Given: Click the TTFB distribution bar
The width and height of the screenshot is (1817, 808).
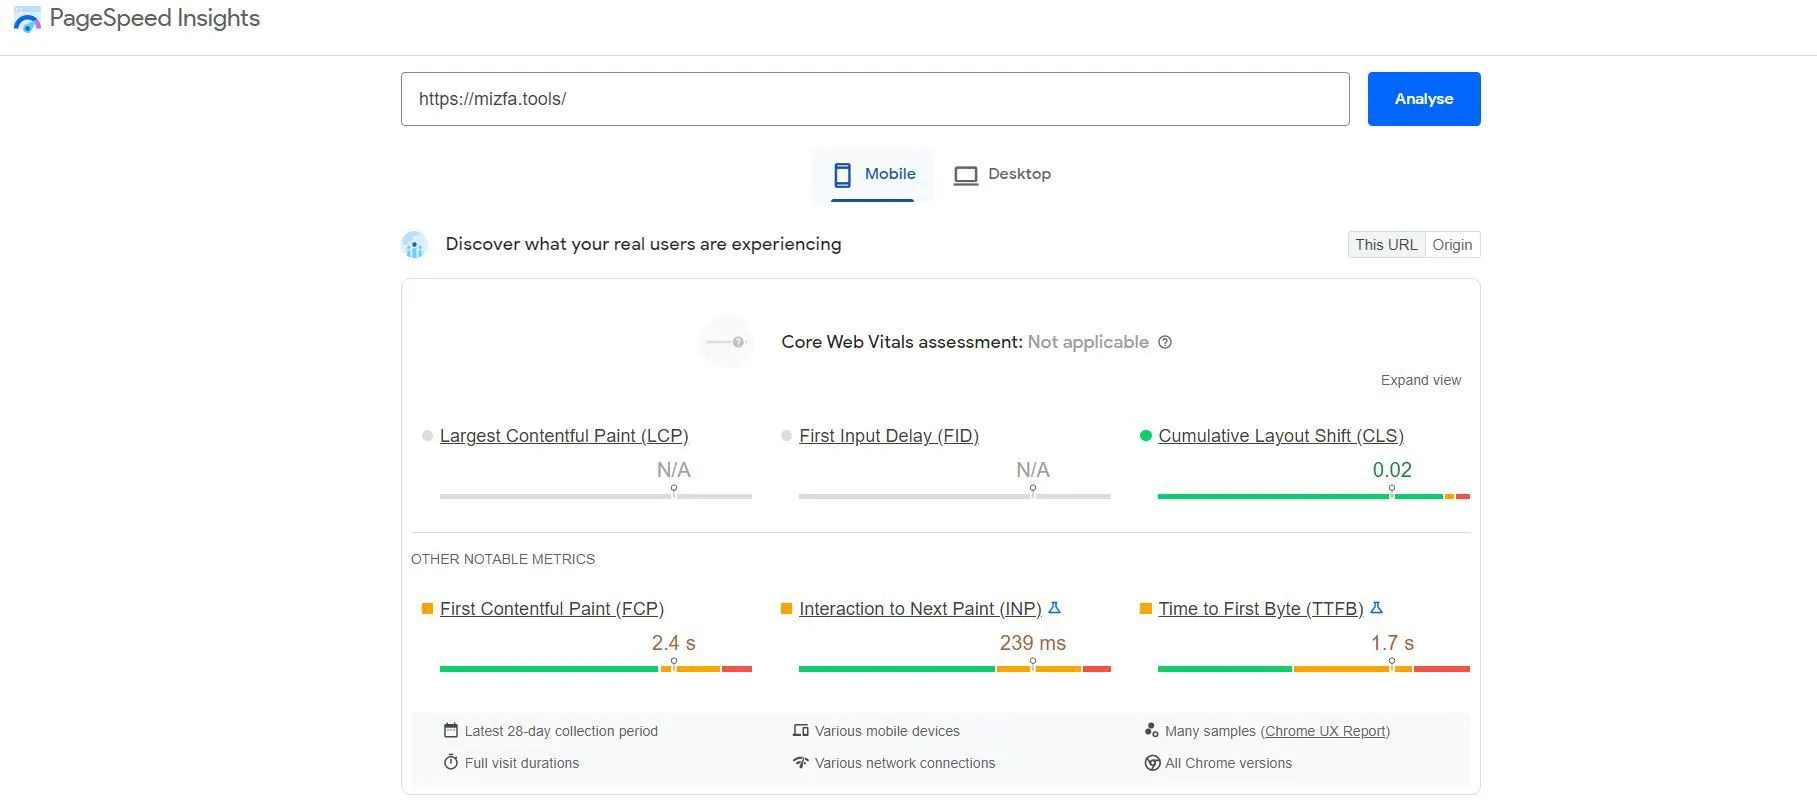Looking at the screenshot, I should click(1314, 669).
